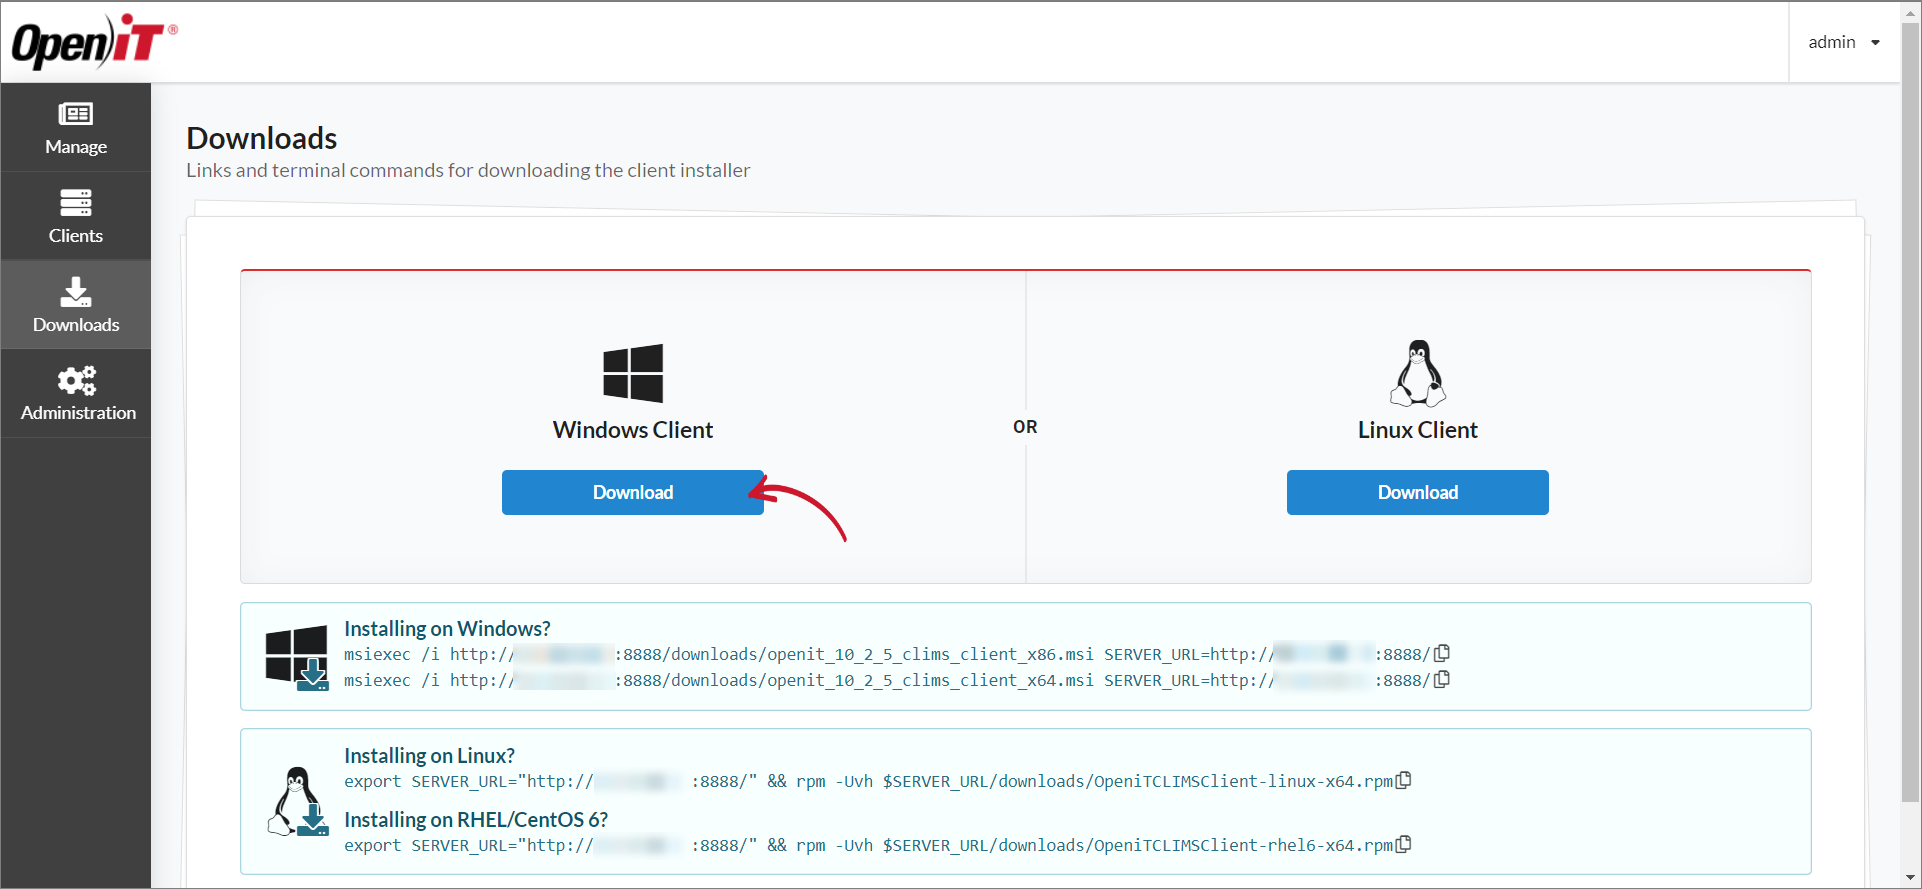The image size is (1922, 889).
Task: Go to the Clients sidebar item
Action: click(x=76, y=216)
